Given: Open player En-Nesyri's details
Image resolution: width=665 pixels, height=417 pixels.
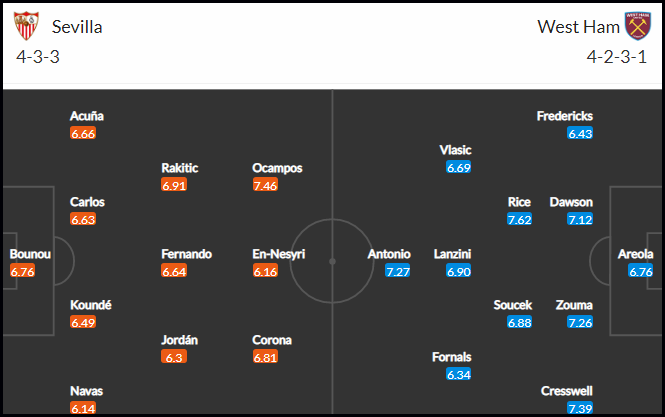Looking at the screenshot, I should pyautogui.click(x=279, y=254).
